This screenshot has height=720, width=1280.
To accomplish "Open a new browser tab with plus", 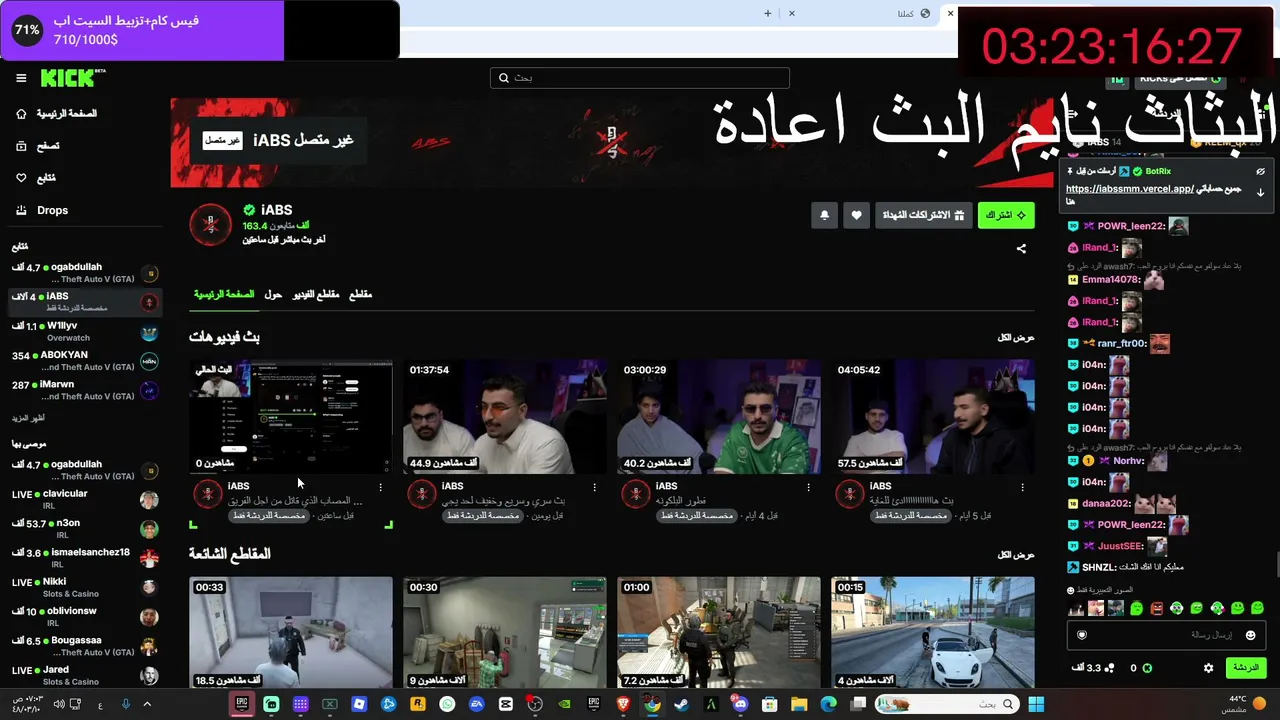I will pyautogui.click(x=768, y=14).
